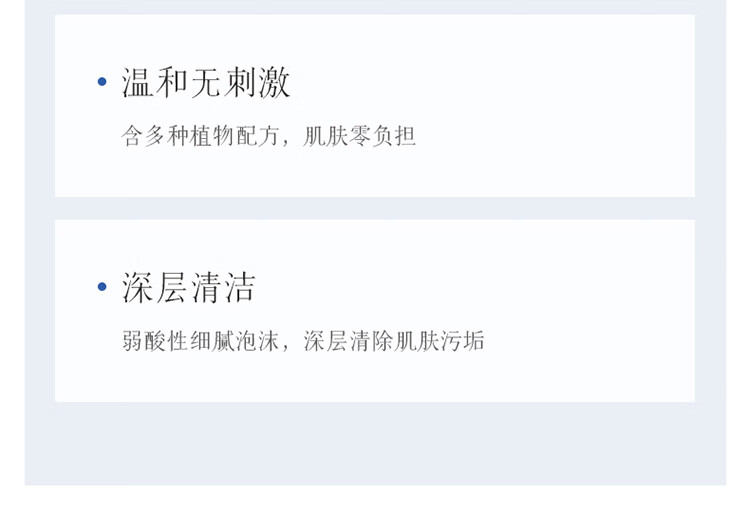Screen dimensions: 750x530
Task: Click the 温 character in the first heading
Action: [x=138, y=83]
